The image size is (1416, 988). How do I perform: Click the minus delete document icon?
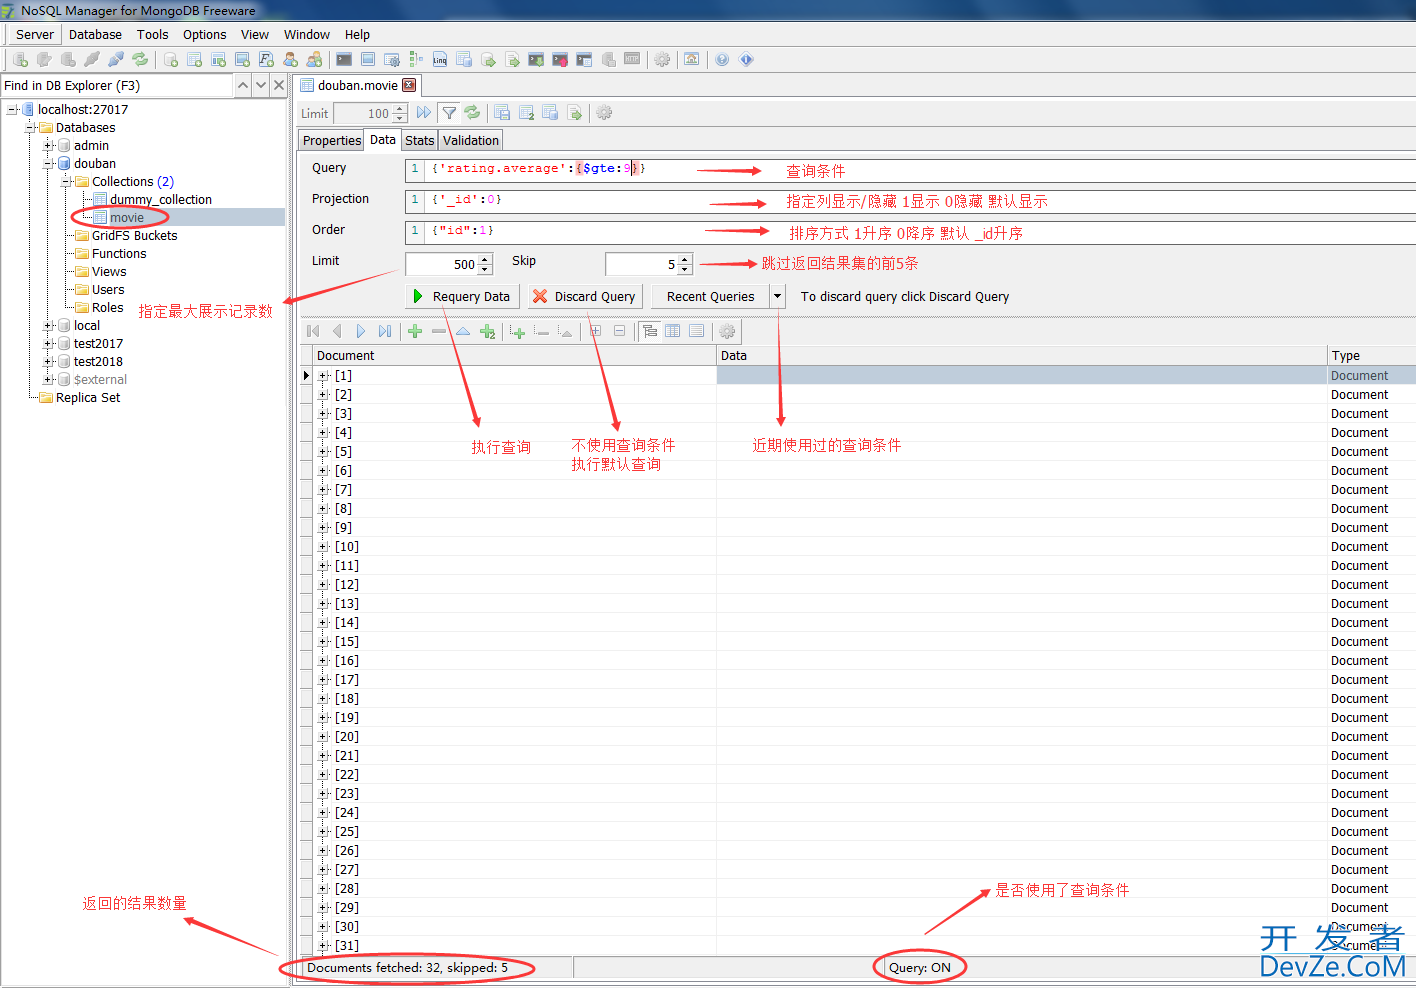[439, 331]
